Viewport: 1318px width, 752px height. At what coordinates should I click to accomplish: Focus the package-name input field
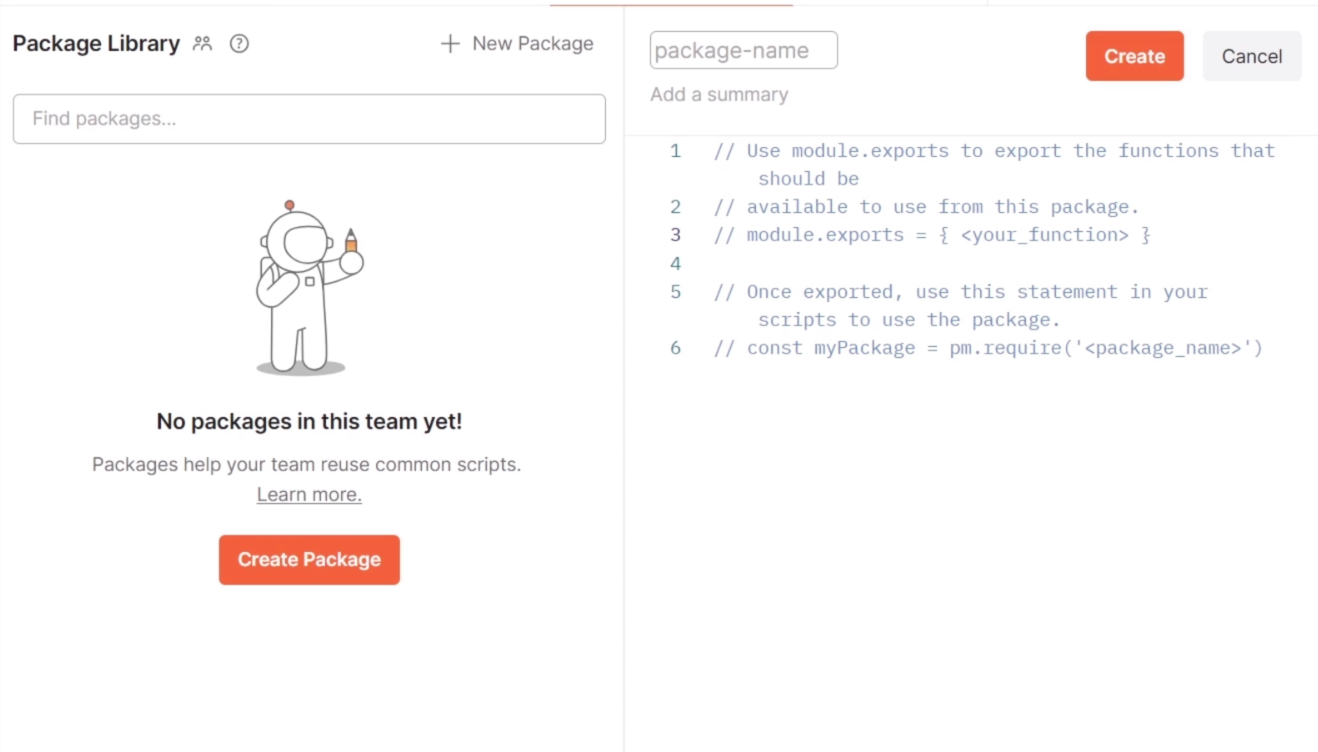click(744, 50)
